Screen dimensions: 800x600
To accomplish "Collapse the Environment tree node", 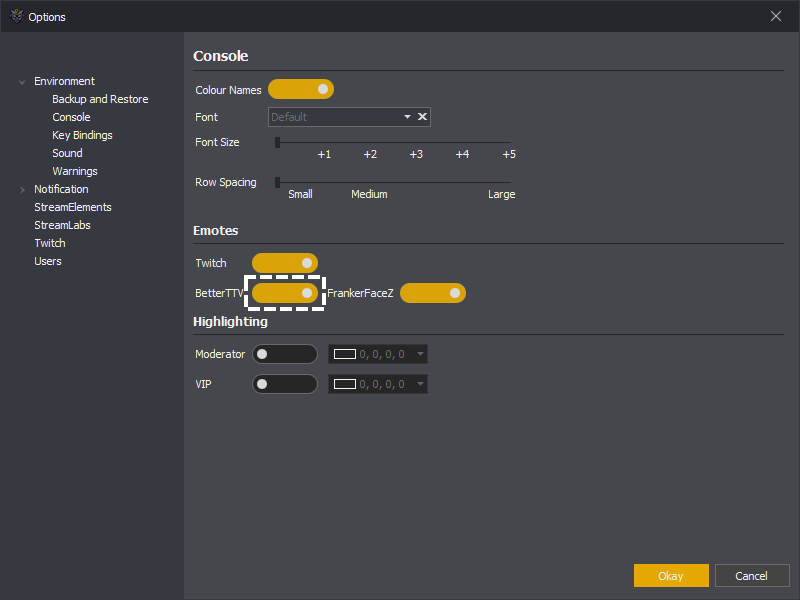I will point(22,82).
